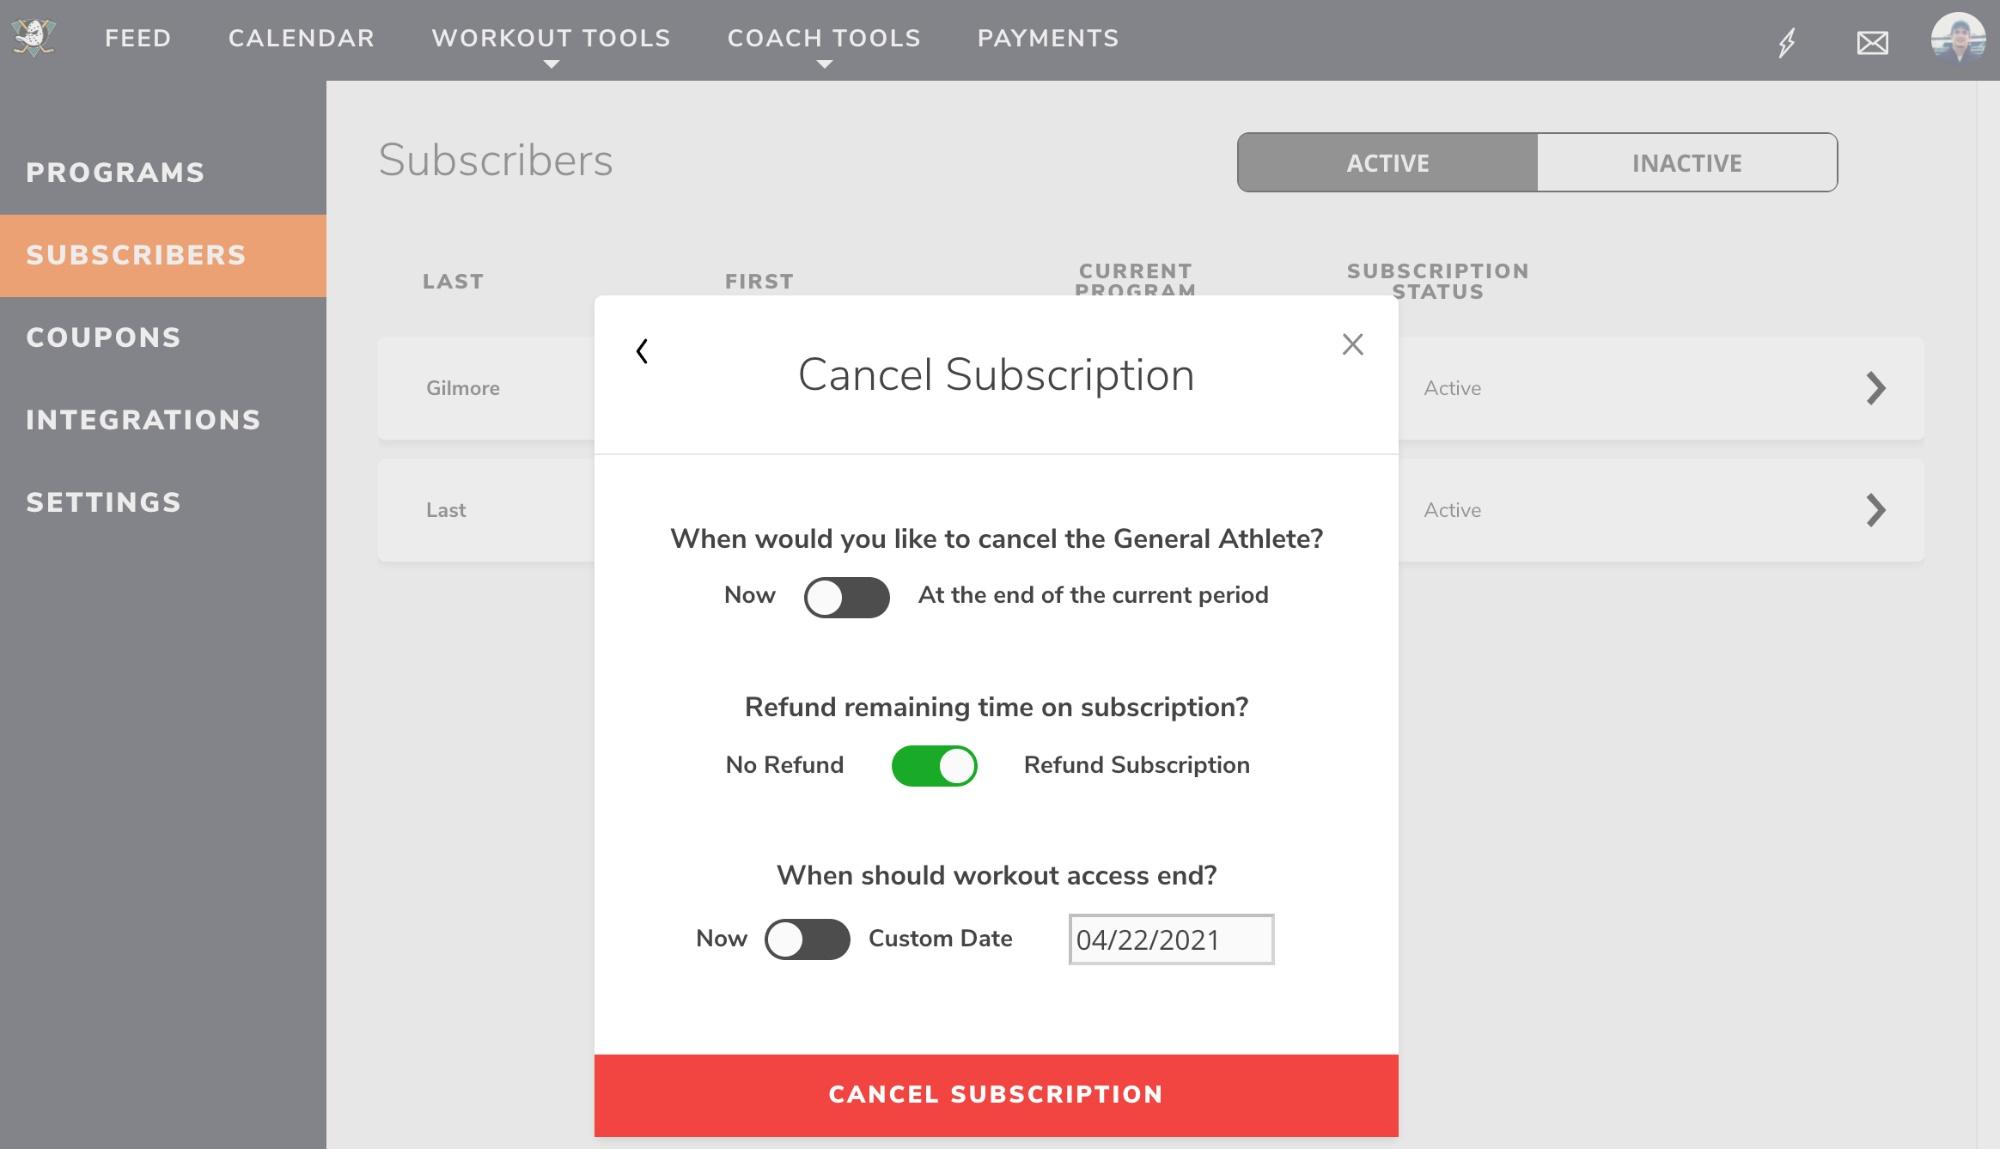Open Integrations in the sidebar
The width and height of the screenshot is (2000, 1149).
click(143, 420)
